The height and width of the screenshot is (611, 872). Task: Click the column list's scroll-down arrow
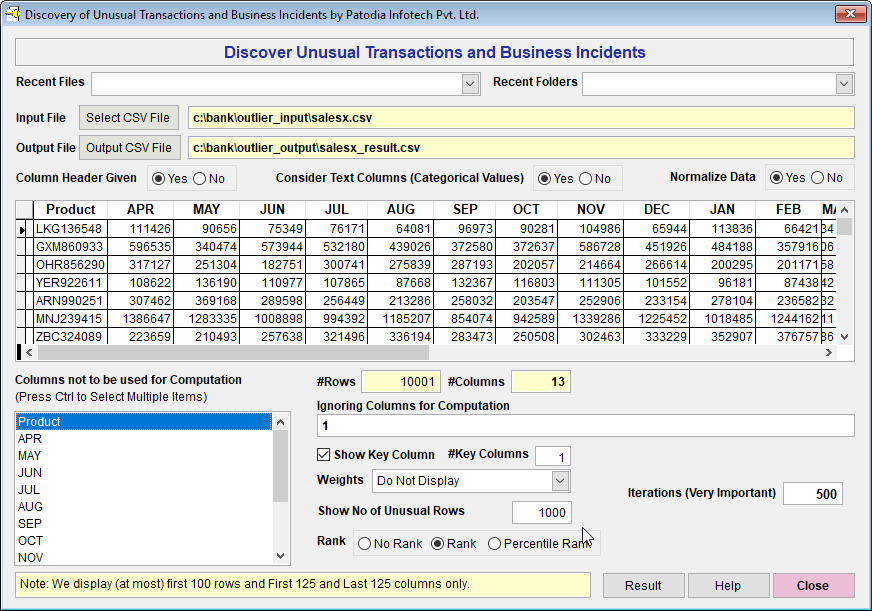[x=281, y=557]
